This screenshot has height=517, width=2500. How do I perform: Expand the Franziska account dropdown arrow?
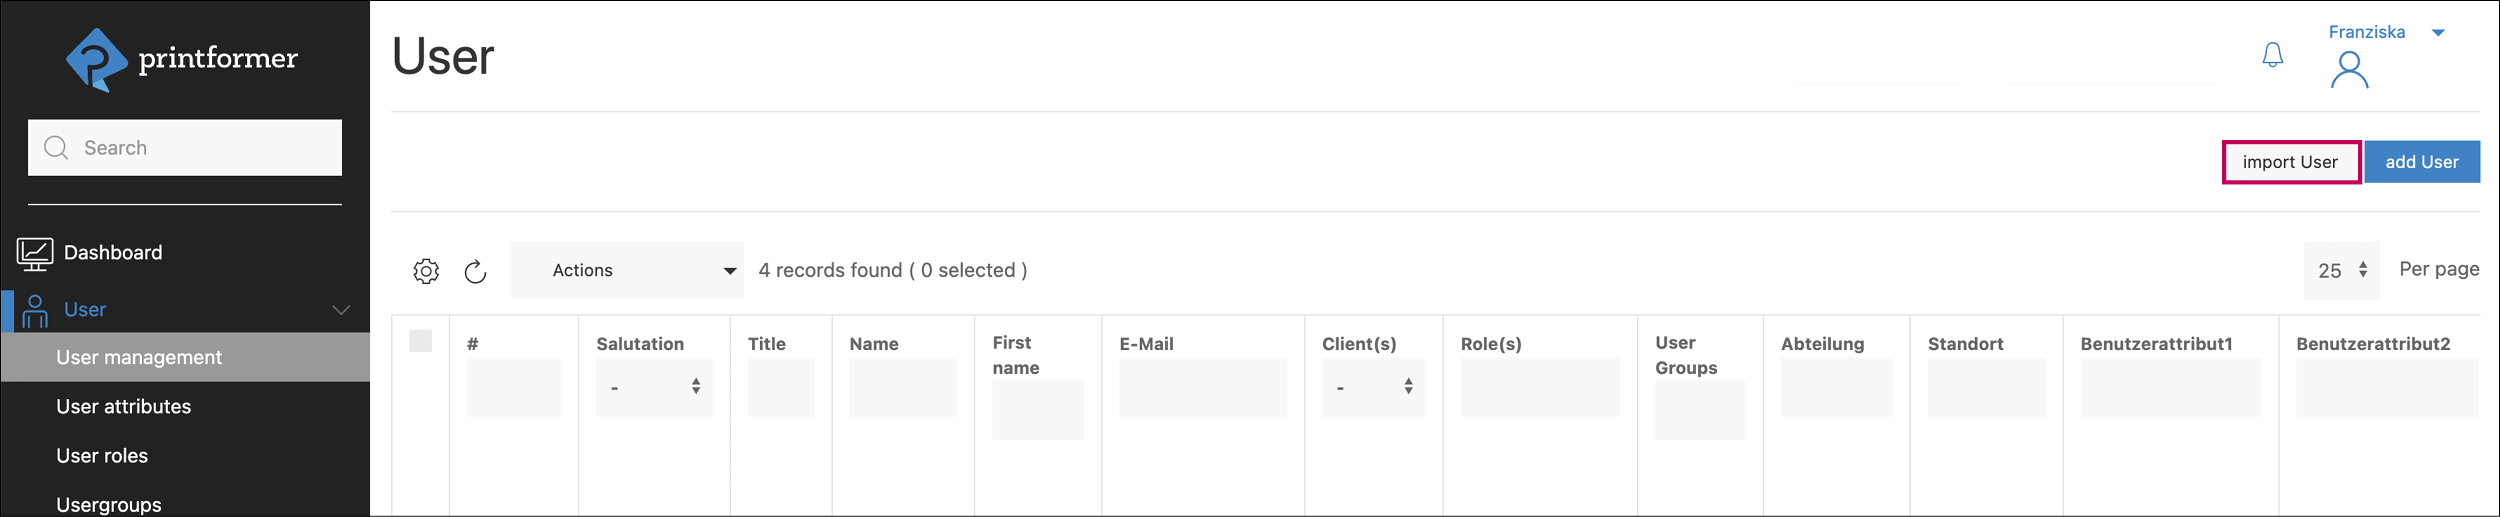tap(2438, 33)
